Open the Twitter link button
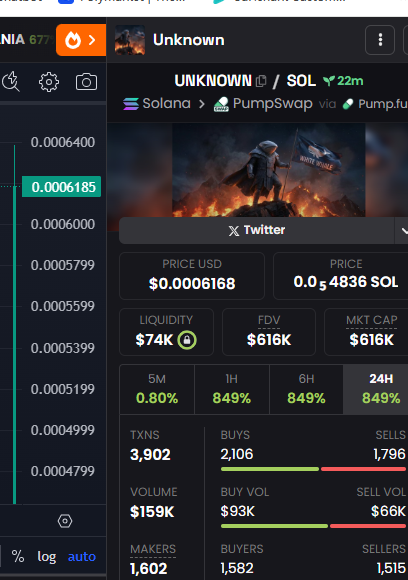Screen dimensions: 408x580 257,230
